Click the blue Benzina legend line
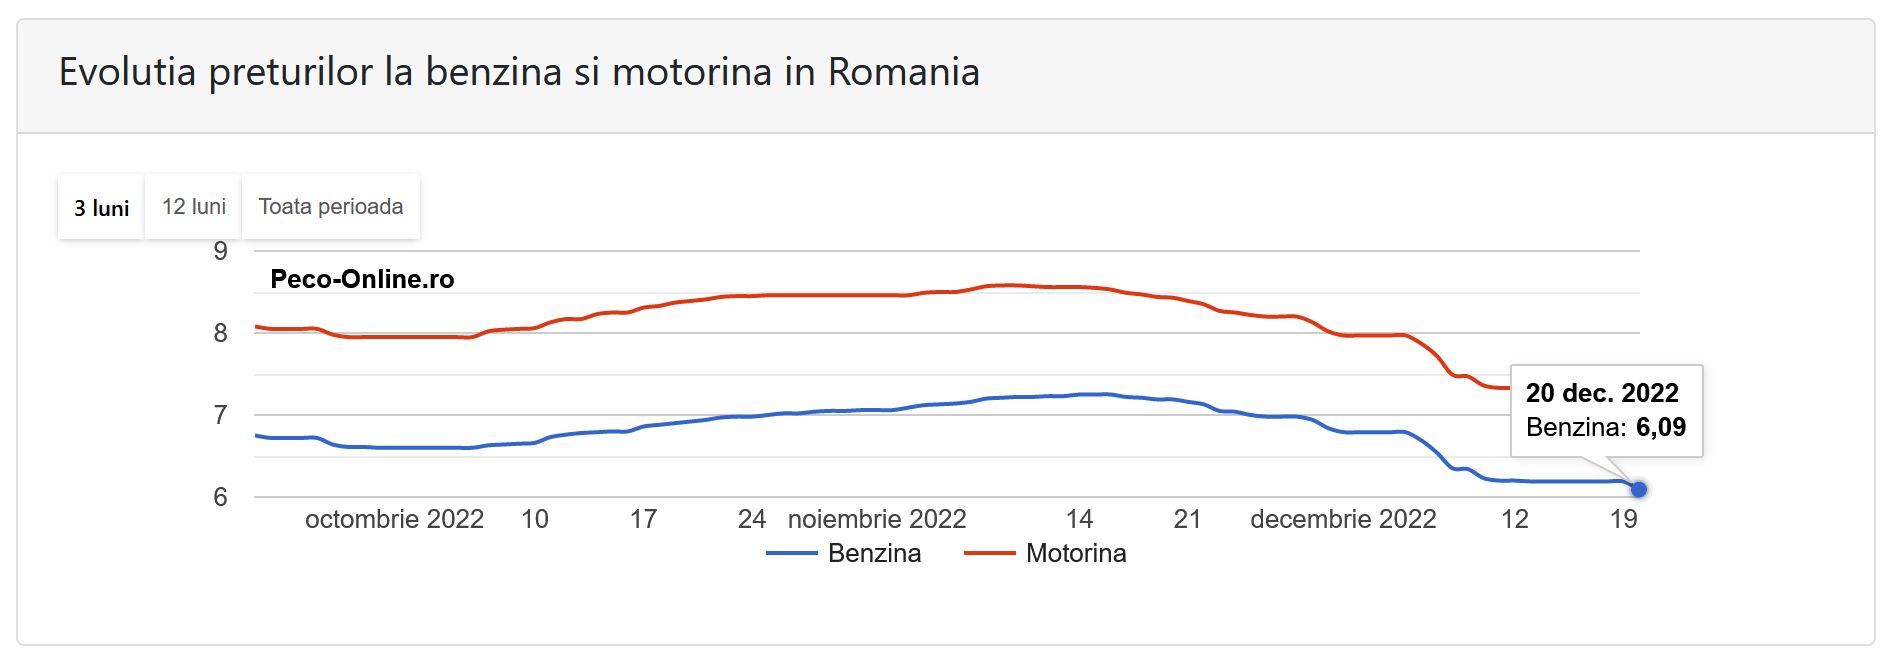This screenshot has width=1892, height=661. [x=792, y=553]
